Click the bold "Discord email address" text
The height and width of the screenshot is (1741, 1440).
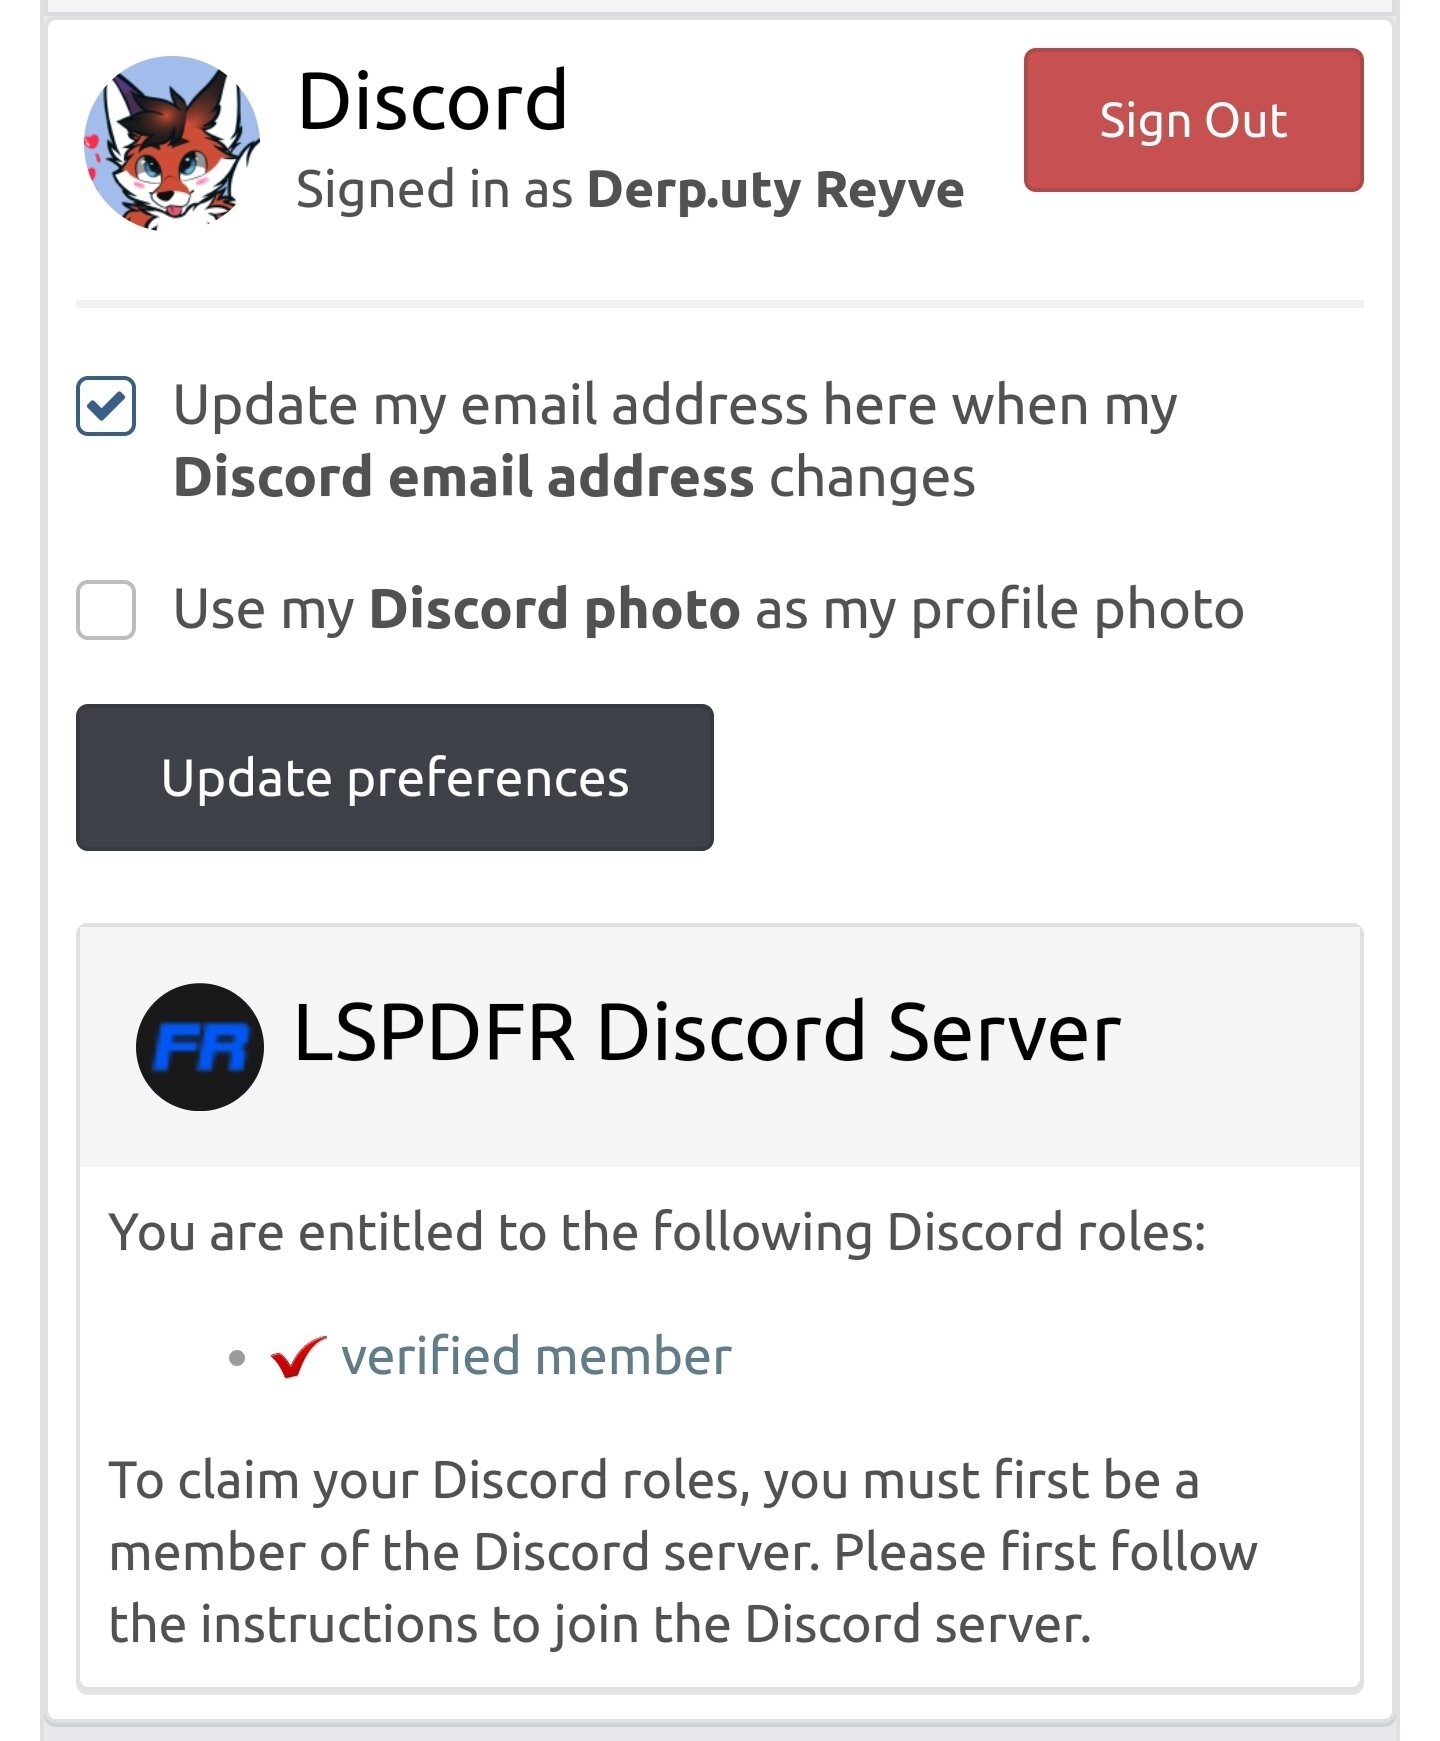coord(463,478)
